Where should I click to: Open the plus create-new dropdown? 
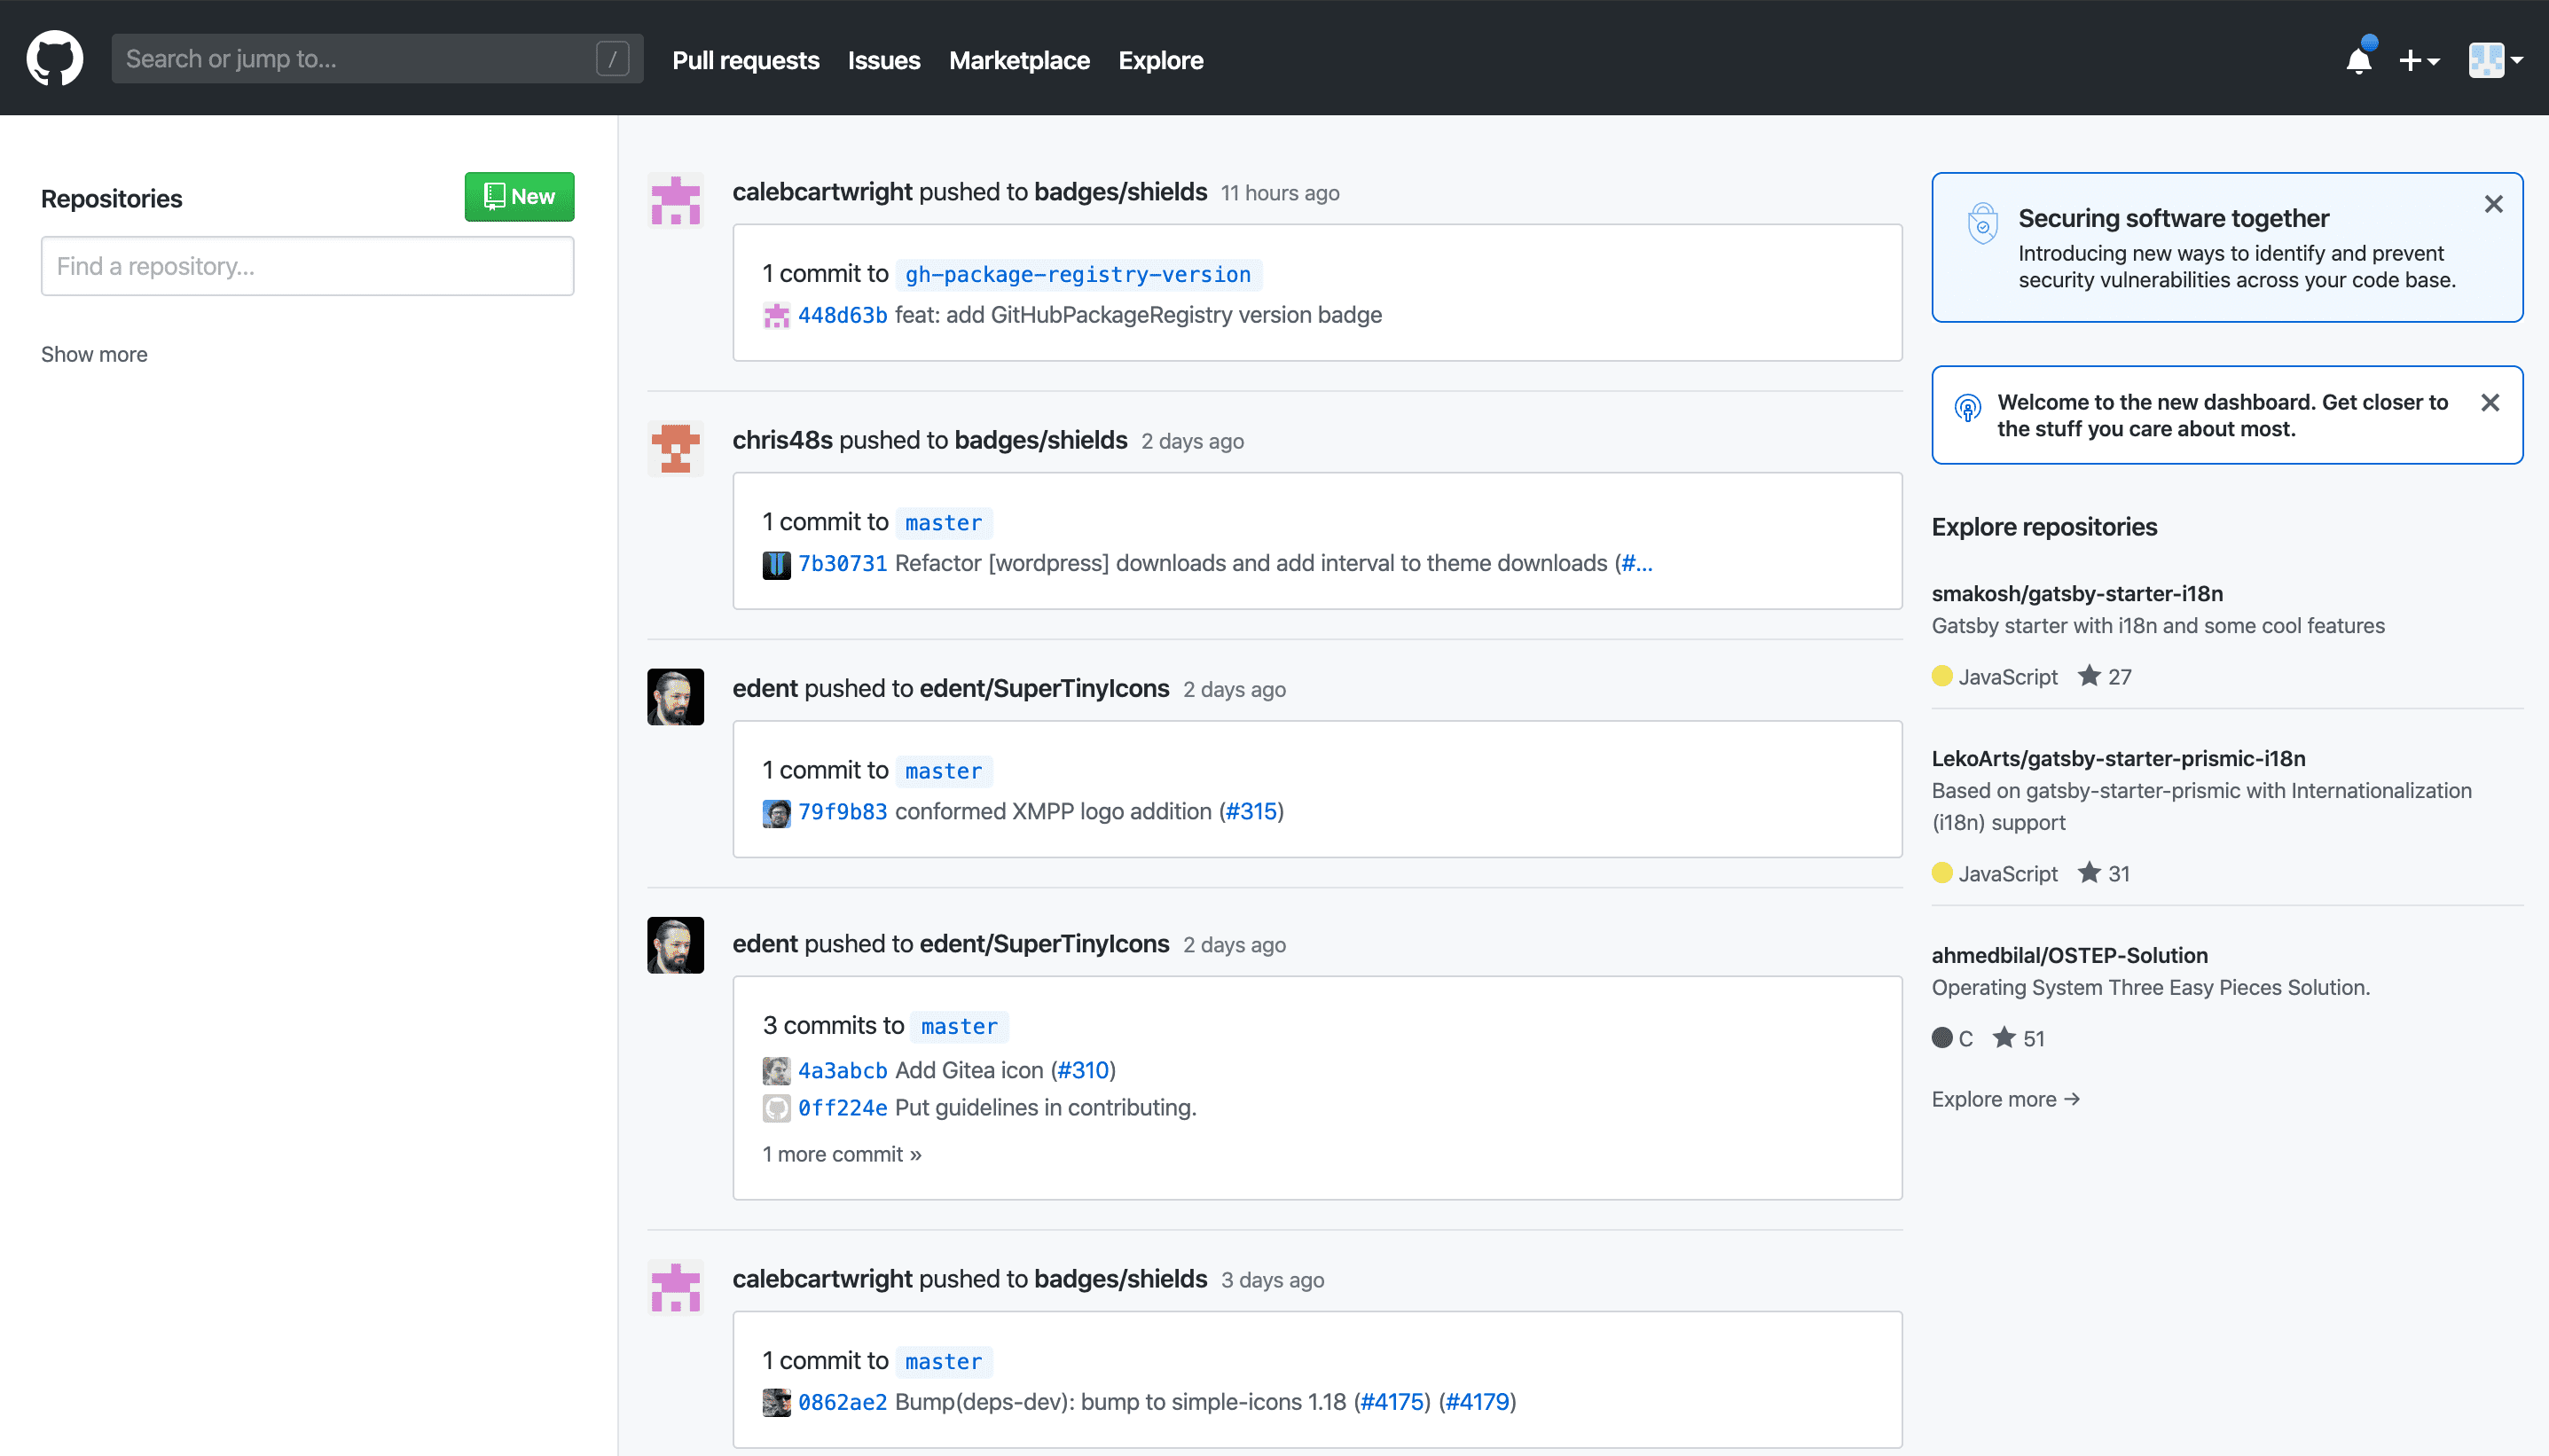pos(2418,60)
